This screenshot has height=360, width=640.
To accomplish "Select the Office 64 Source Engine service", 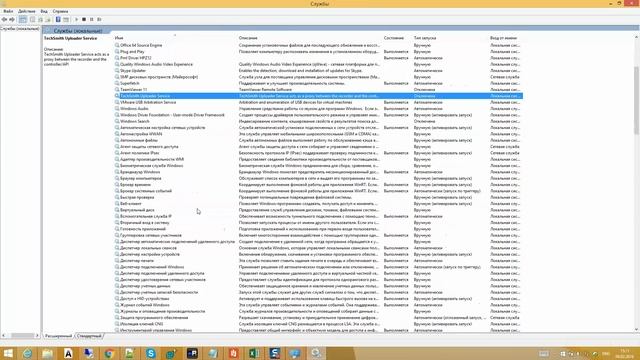I will tap(141, 45).
